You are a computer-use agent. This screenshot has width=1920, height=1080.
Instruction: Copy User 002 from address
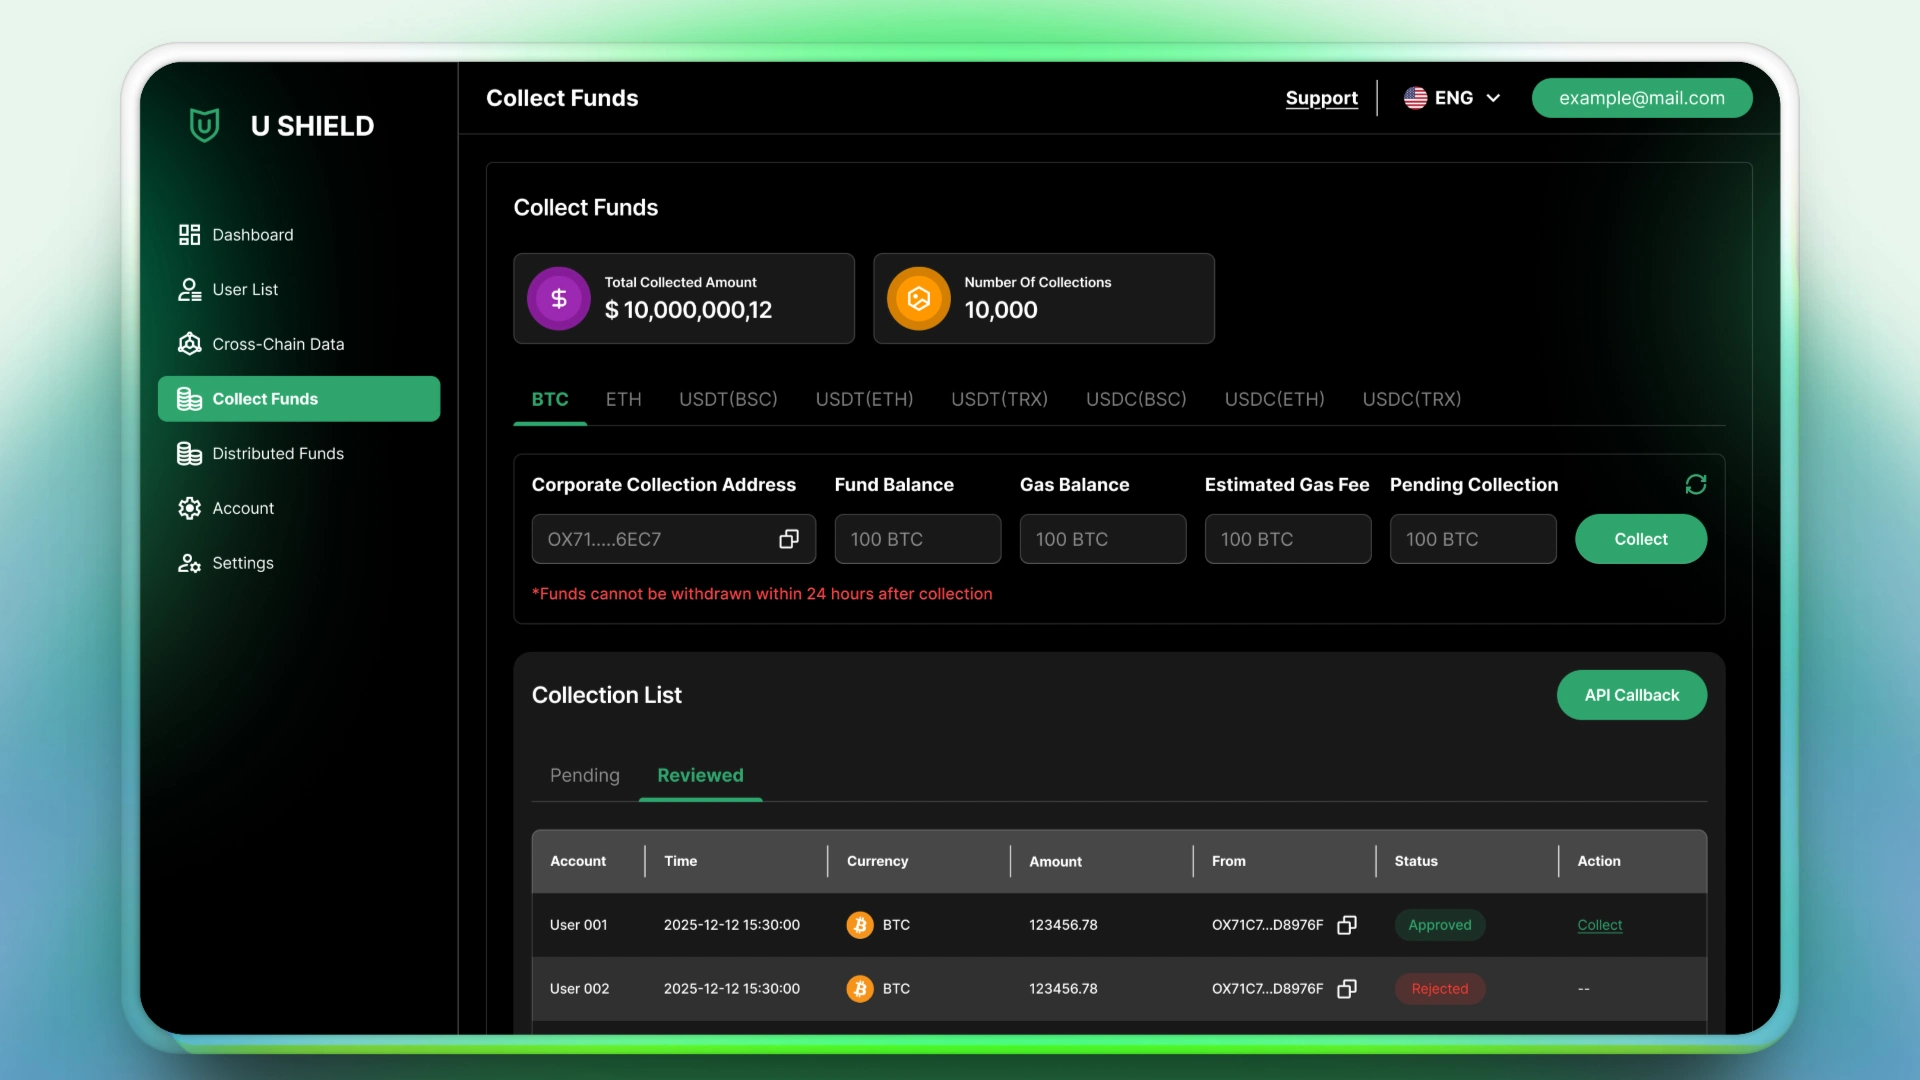1347,989
